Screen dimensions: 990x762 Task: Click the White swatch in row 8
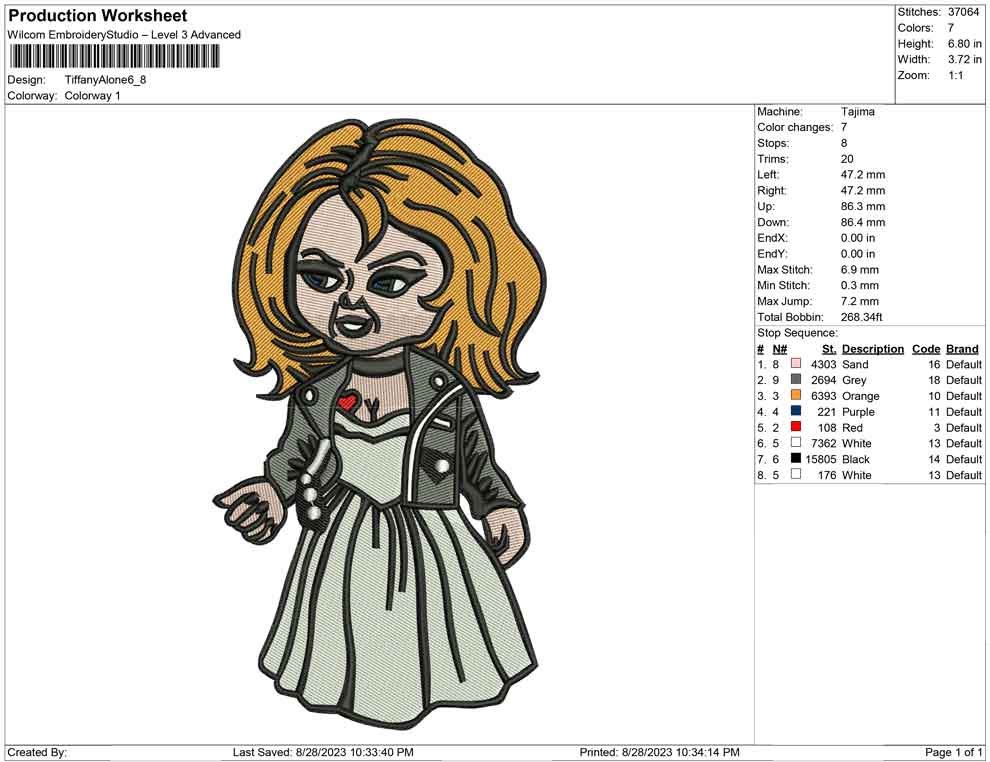[x=796, y=474]
